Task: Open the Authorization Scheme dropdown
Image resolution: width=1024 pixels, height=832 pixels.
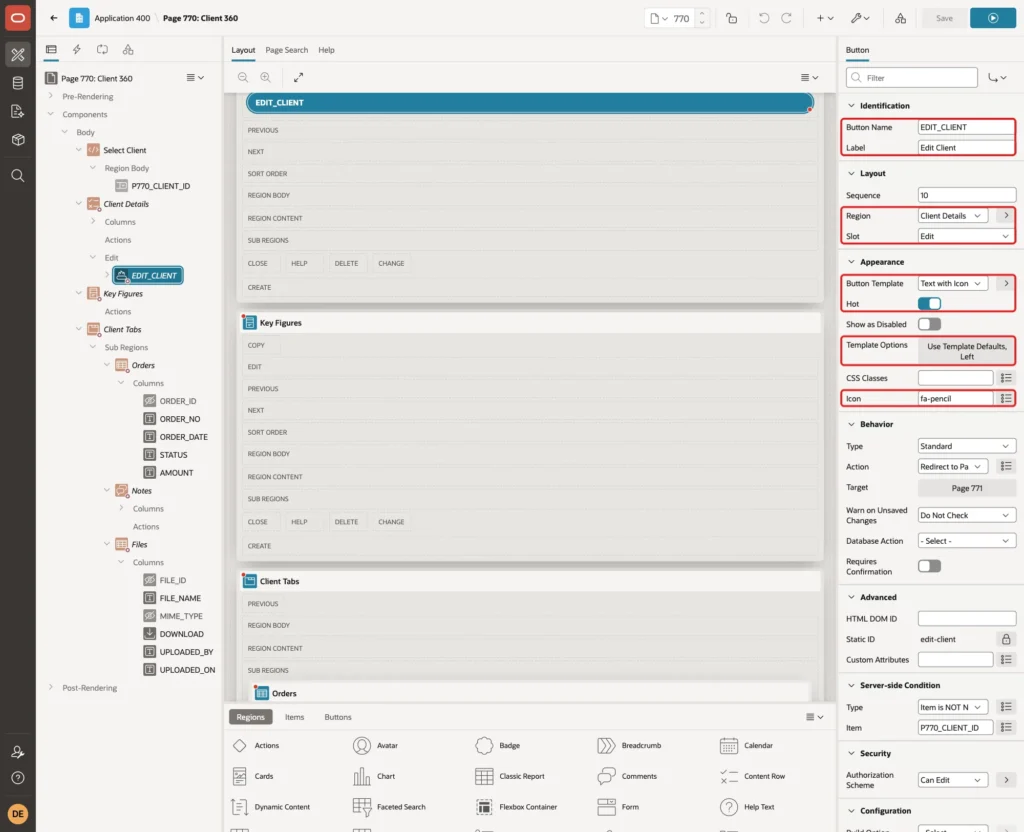Action: click(x=952, y=780)
